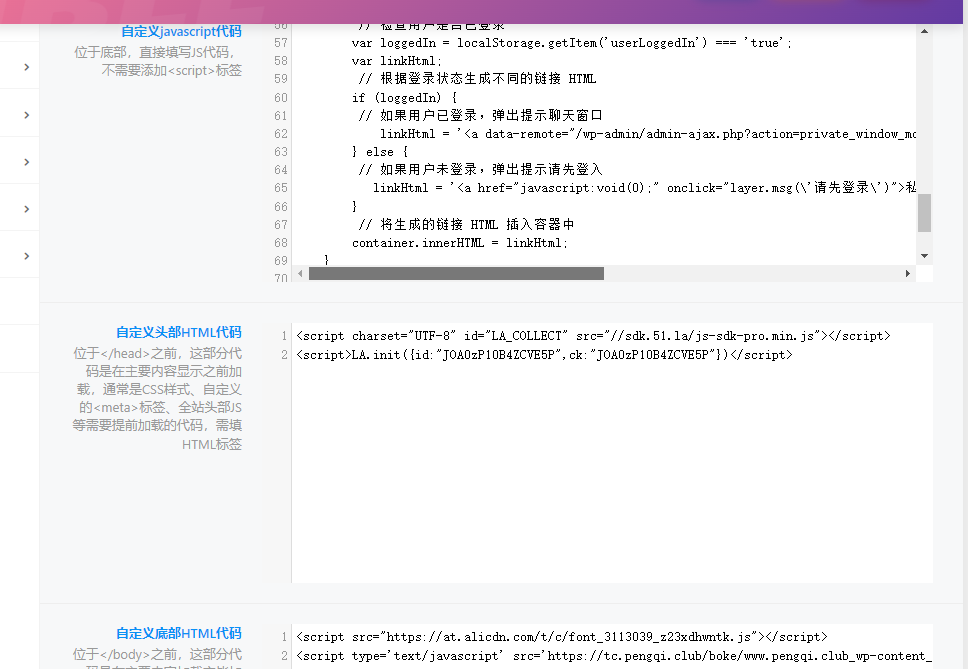Image resolution: width=968 pixels, height=669 pixels.
Task: Click the tc.pengqi.club script line in footer editor
Action: pos(613,656)
